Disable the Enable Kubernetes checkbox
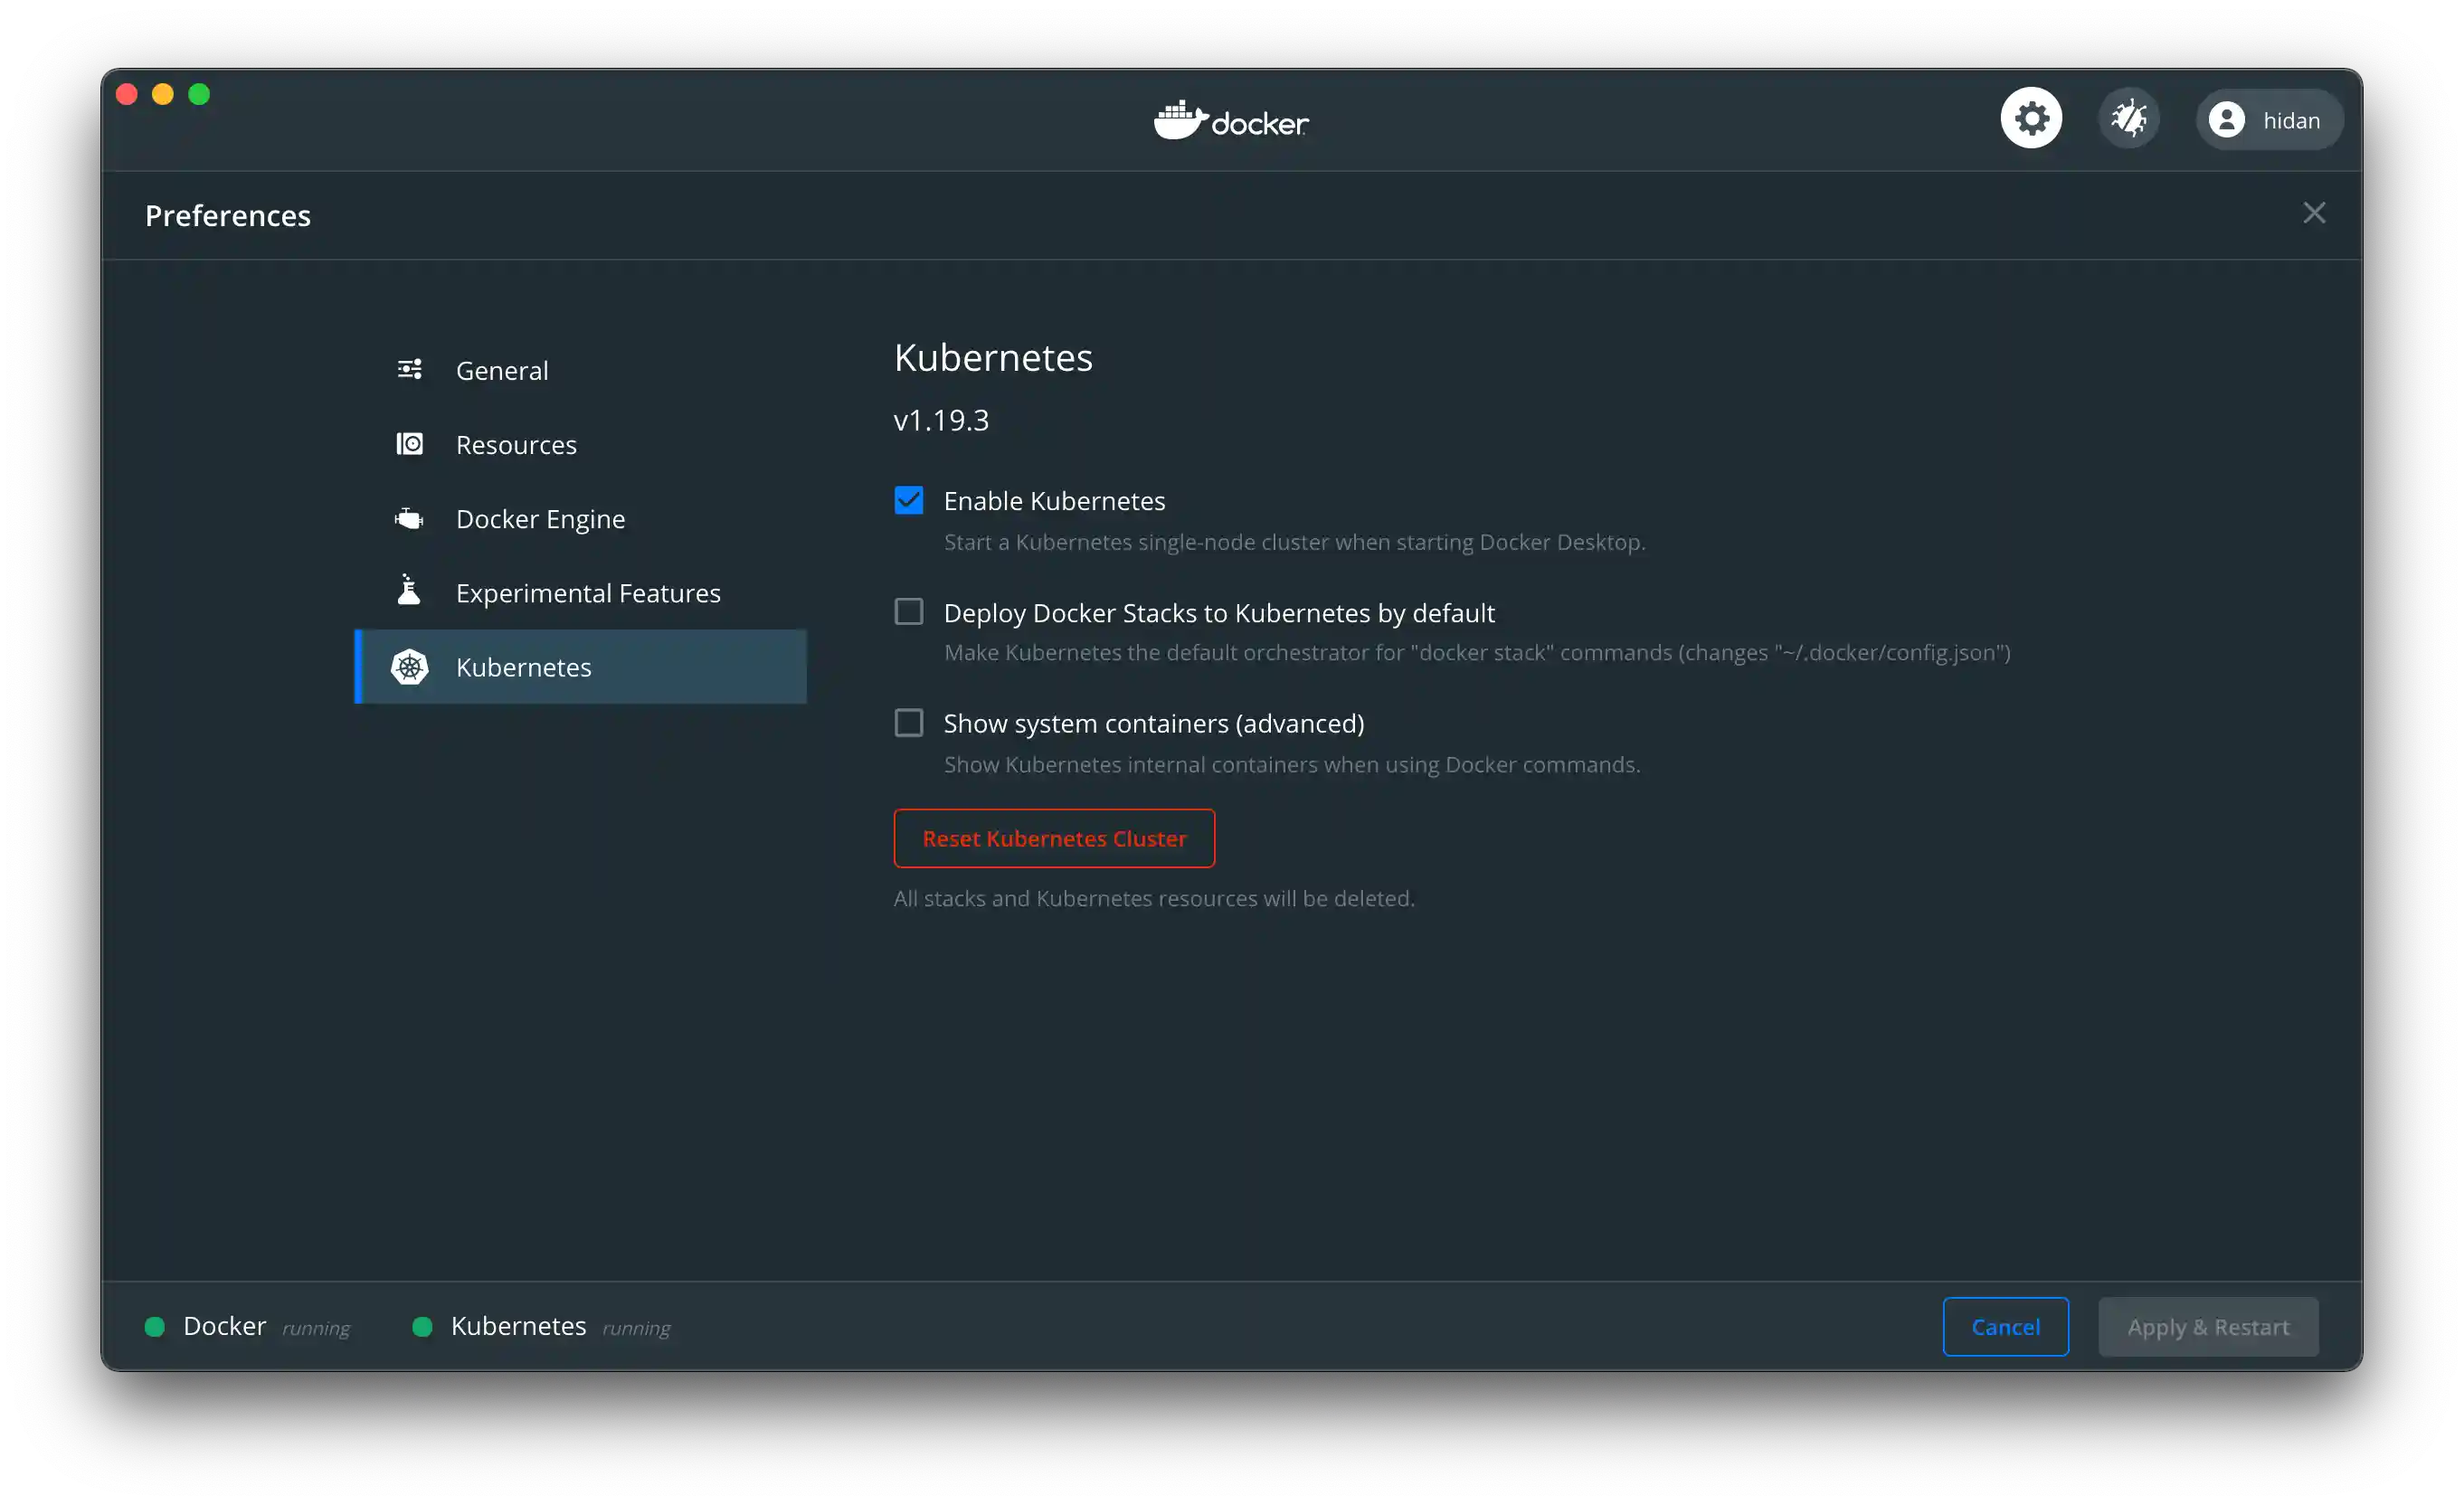2464x1505 pixels. tap(908, 500)
